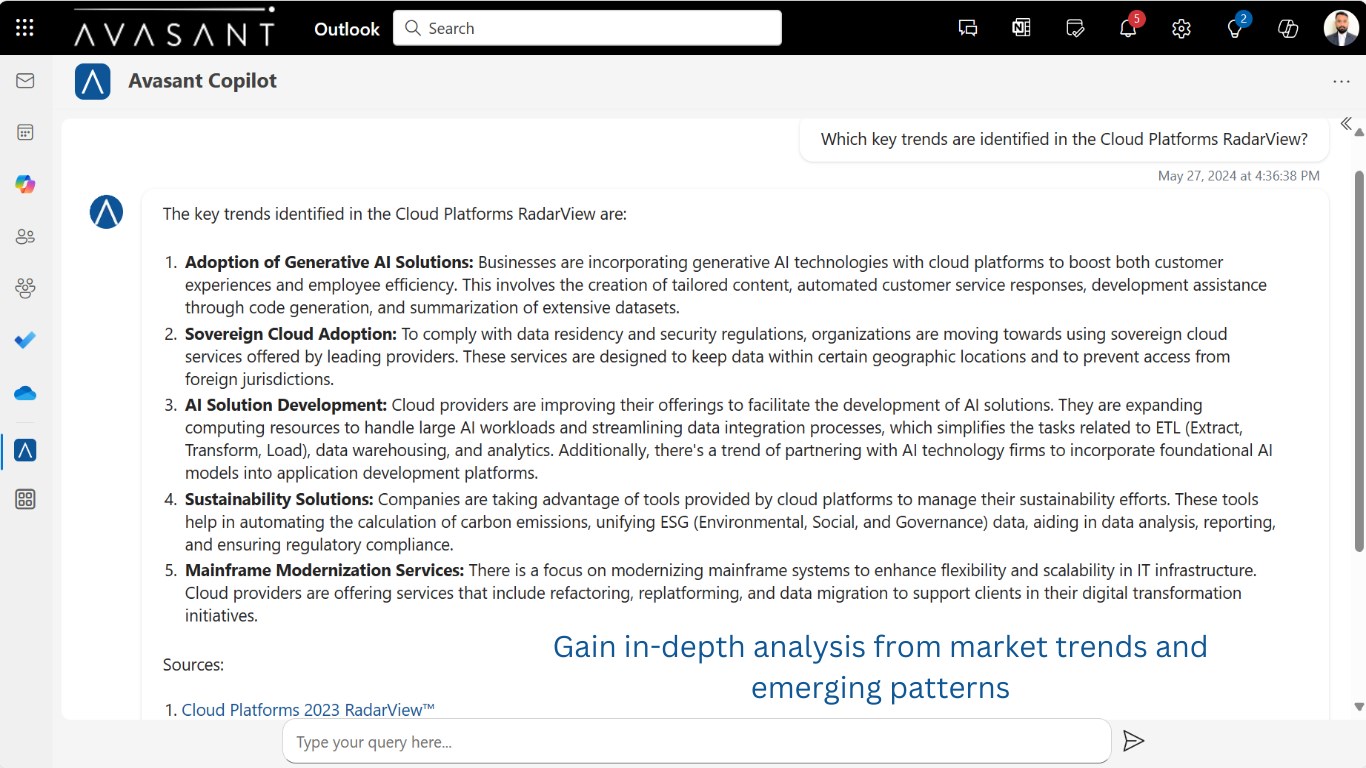1366x768 pixels.
Task: Open OneDrive cloud icon in sidebar
Action: point(25,394)
